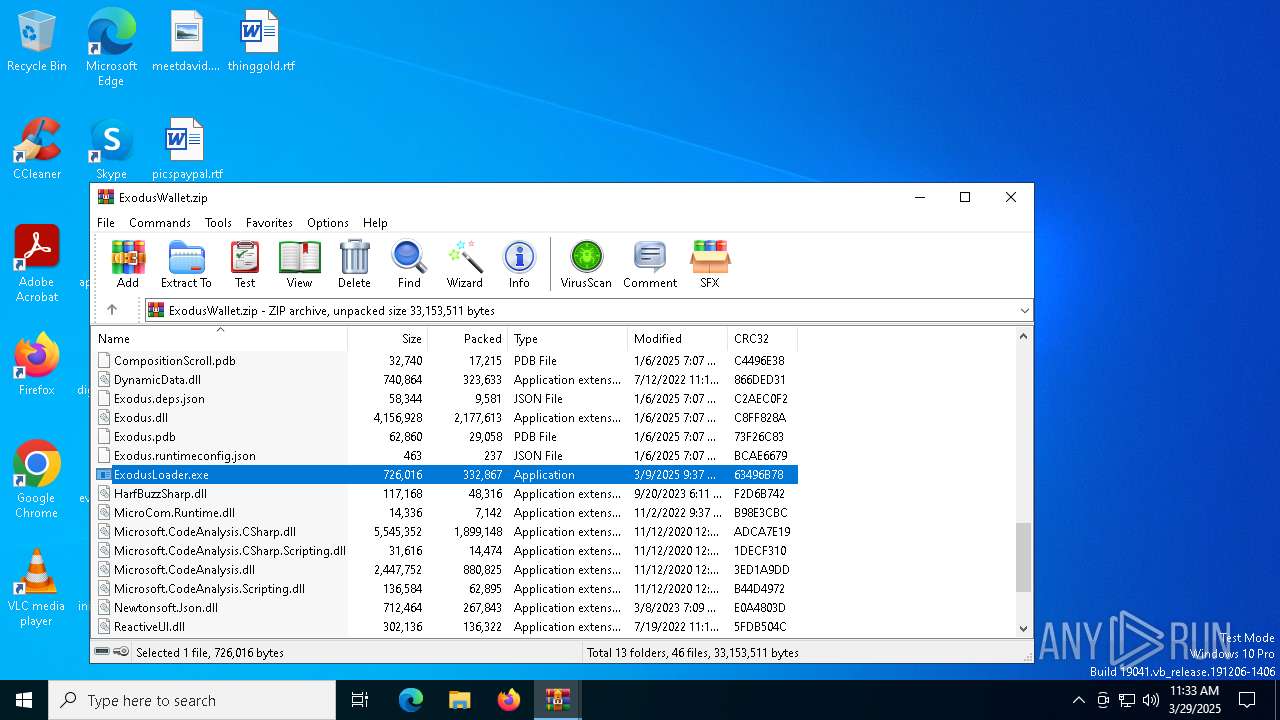Open the Tools menu
The width and height of the screenshot is (1280, 720).
(x=218, y=223)
